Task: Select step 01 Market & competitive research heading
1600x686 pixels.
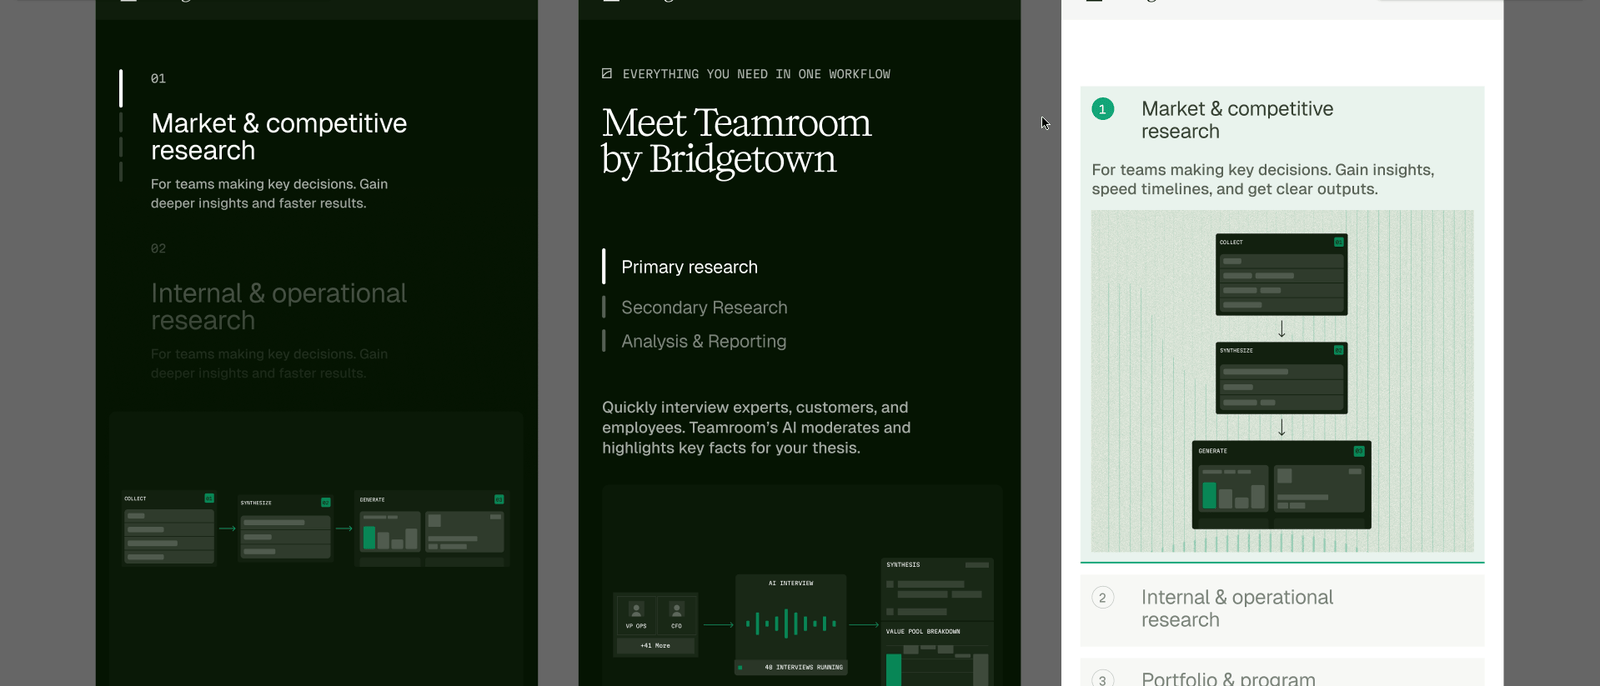Action: pyautogui.click(x=279, y=137)
